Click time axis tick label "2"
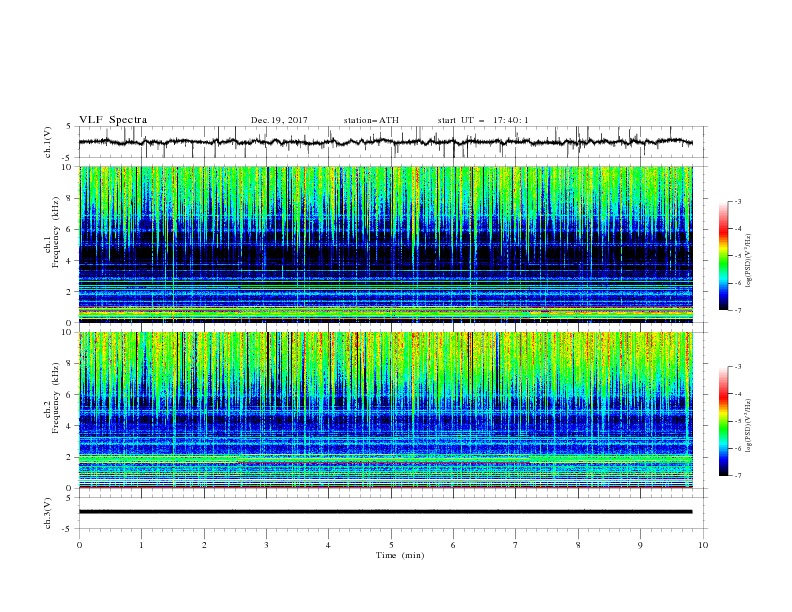Viewport: 792px width, 612px height. (x=204, y=545)
